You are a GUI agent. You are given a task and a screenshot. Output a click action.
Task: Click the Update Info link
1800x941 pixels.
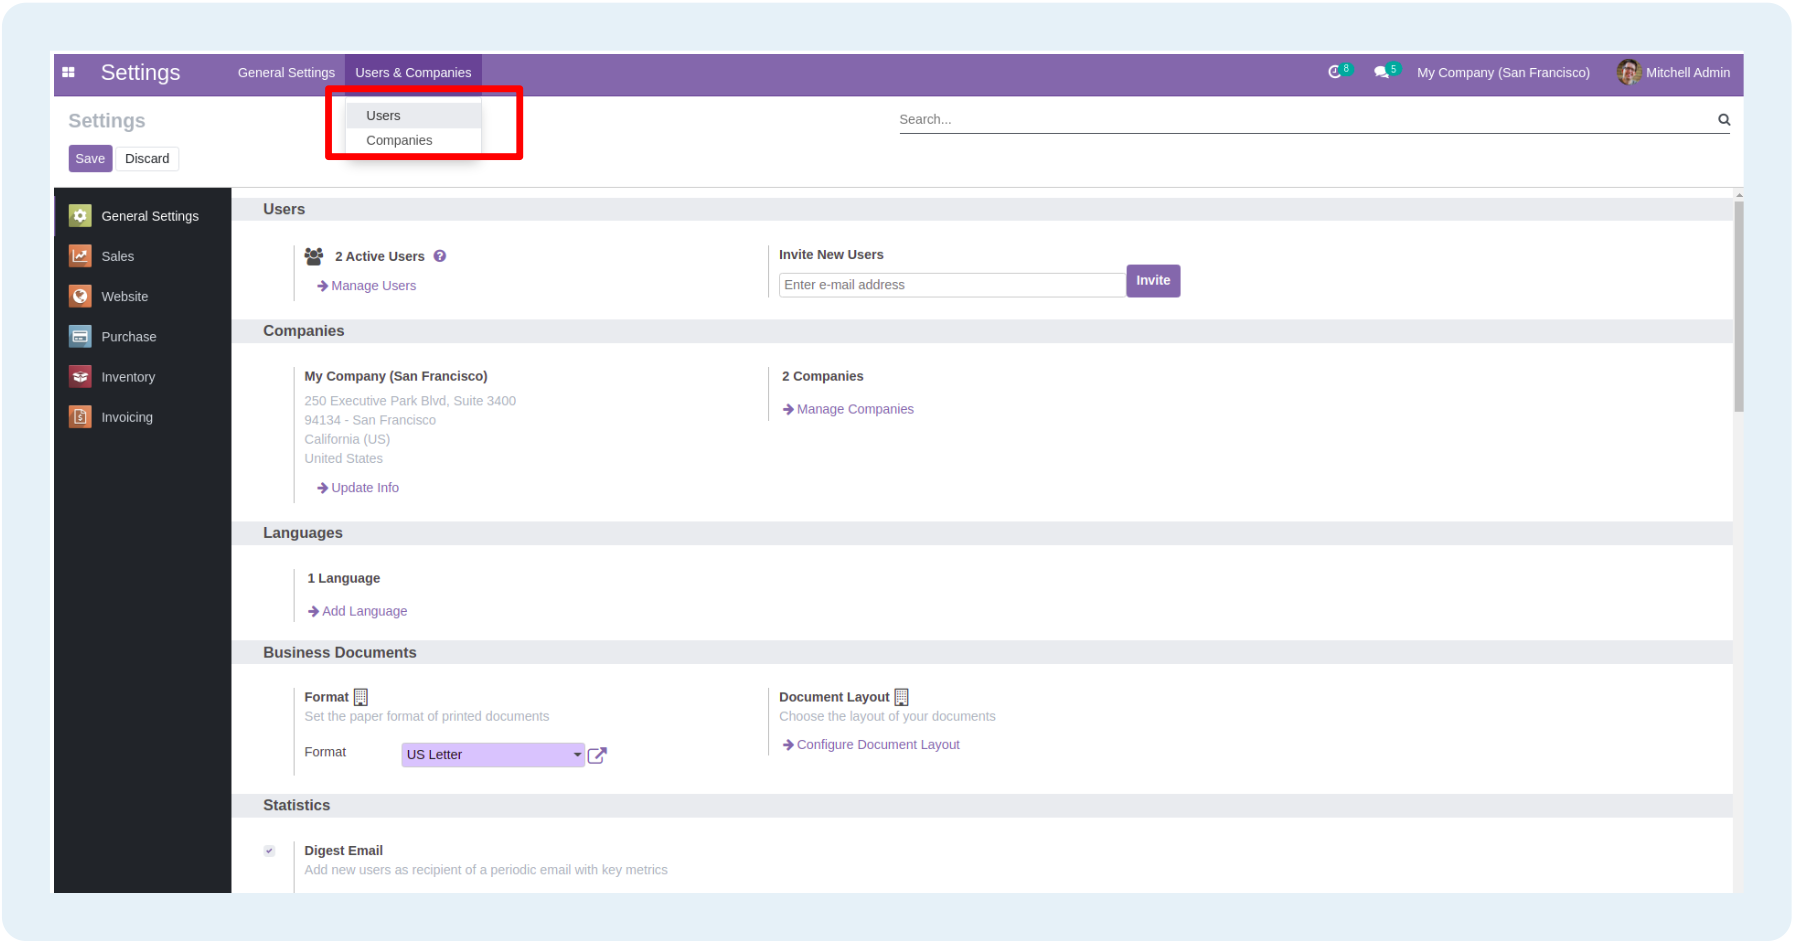click(x=358, y=488)
